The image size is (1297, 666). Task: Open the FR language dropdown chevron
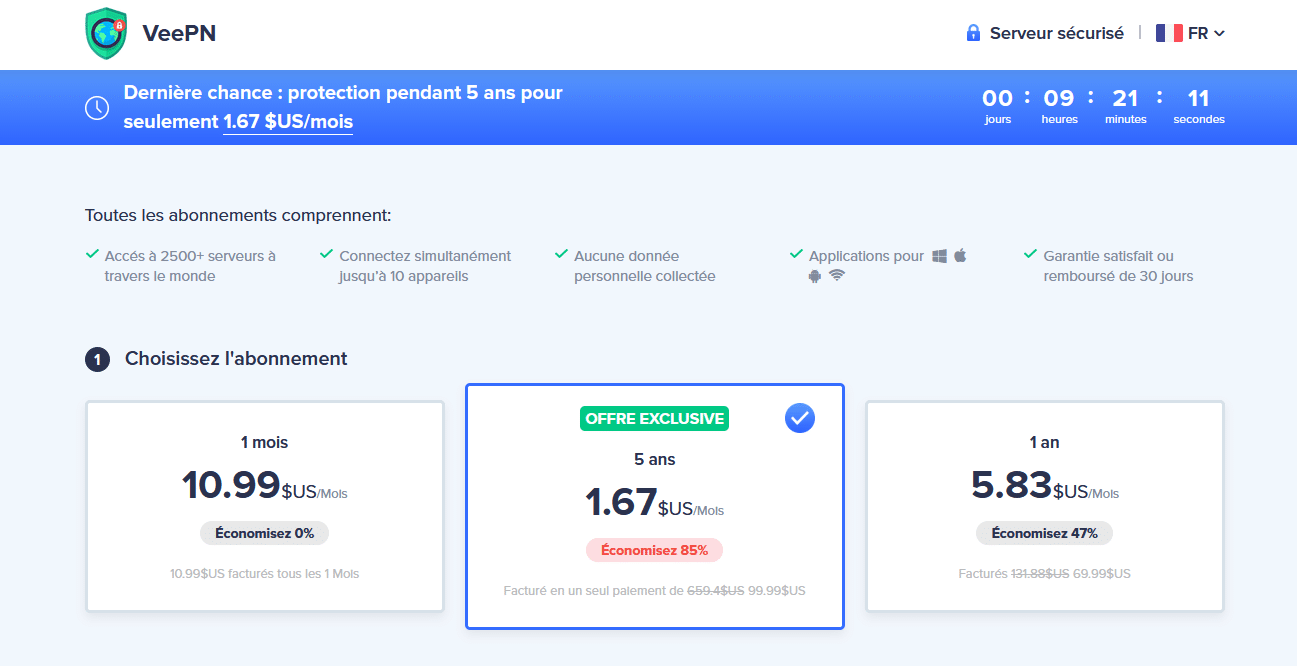tap(1219, 34)
